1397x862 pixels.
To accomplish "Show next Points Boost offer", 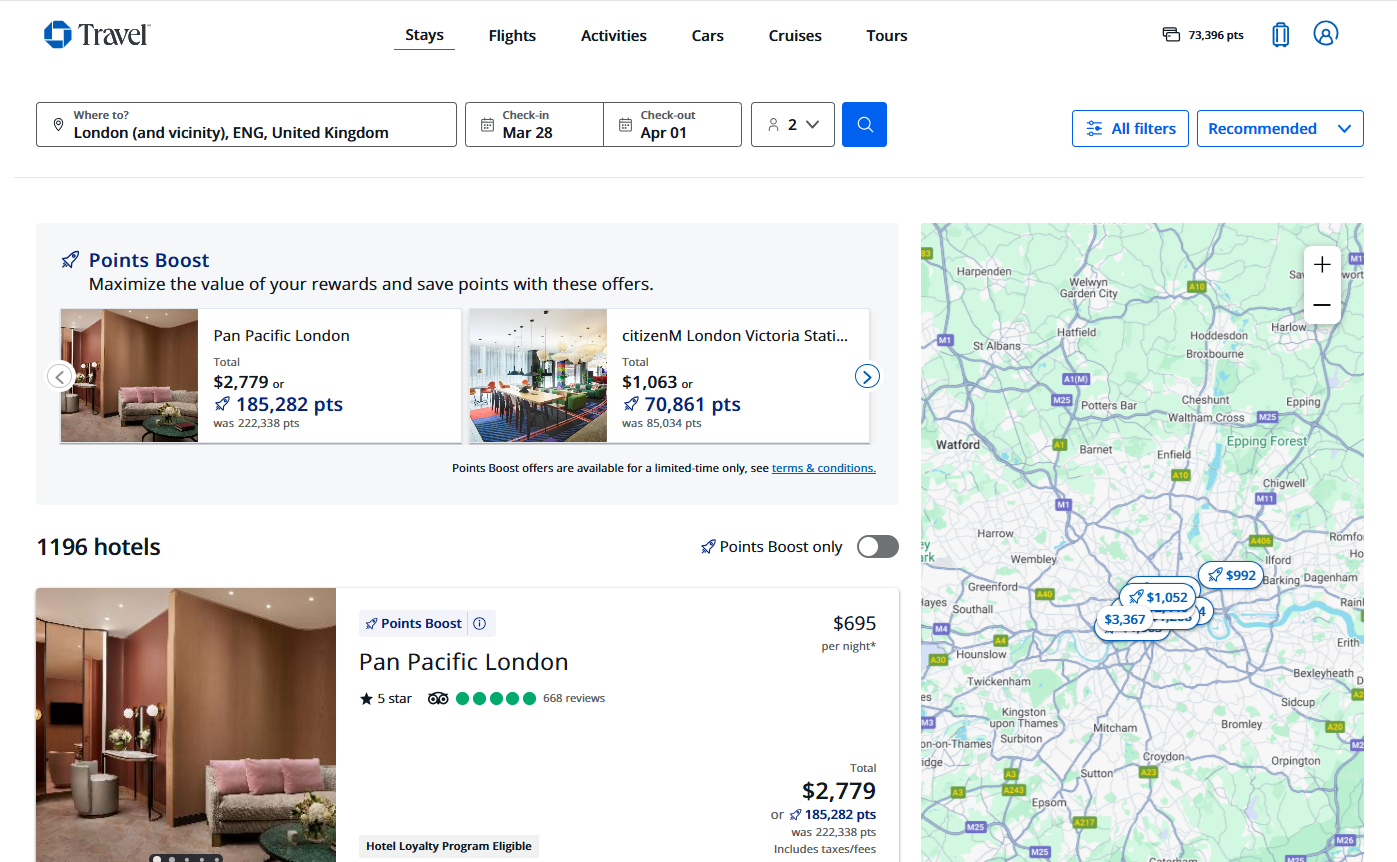I will (867, 376).
